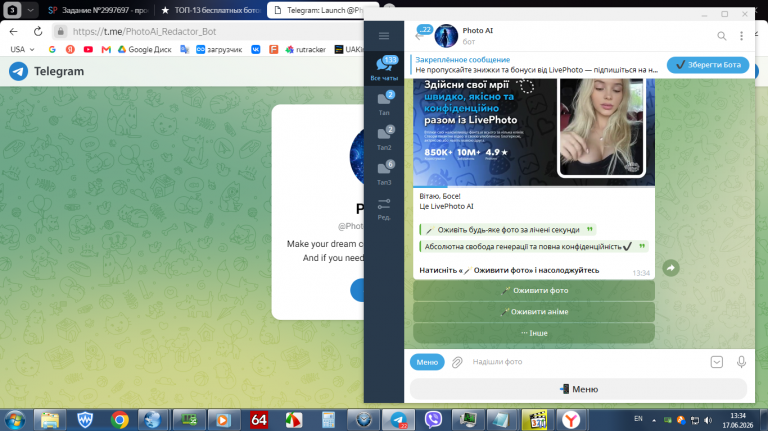Go back in the browser
Screen dimensions: 768x431
tap(14, 31)
